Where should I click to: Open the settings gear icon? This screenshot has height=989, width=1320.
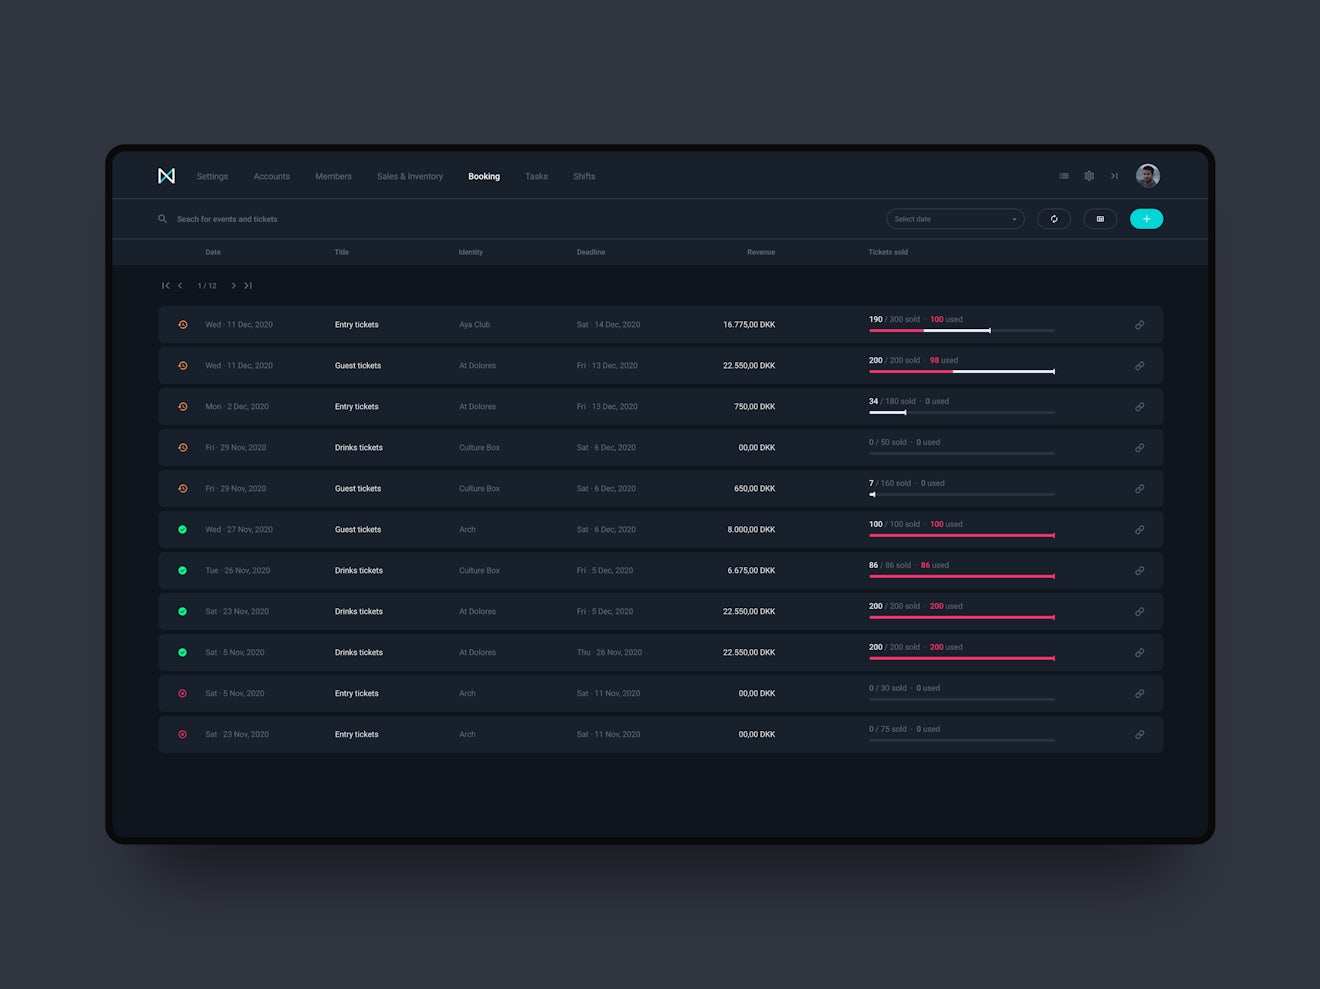[1089, 175]
